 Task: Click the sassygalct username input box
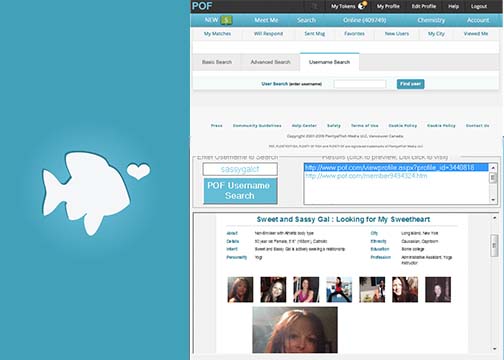(240, 169)
